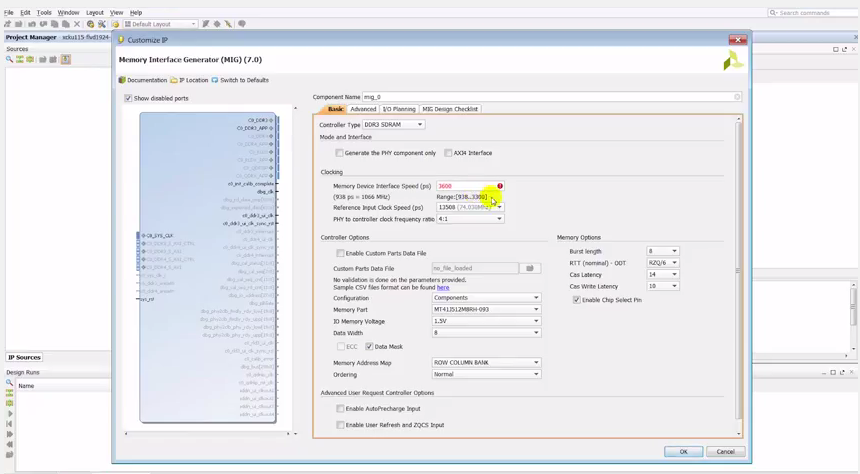Open the Ordering dropdown

click(486, 374)
